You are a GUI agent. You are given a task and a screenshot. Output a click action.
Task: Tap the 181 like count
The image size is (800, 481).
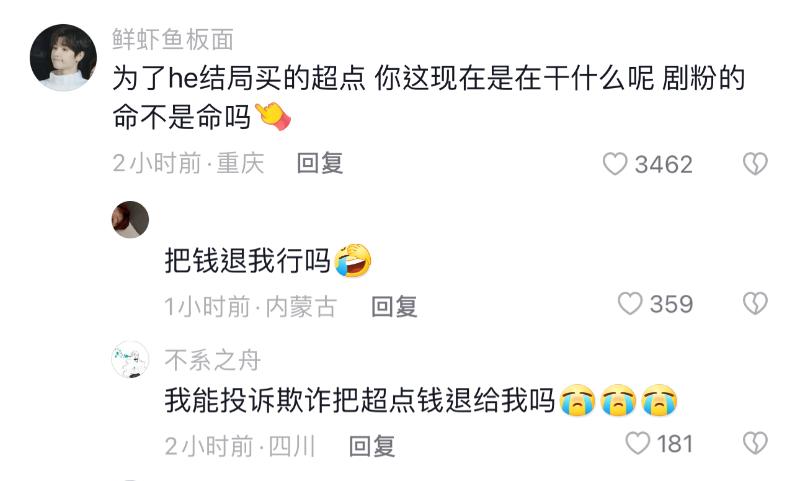pyautogui.click(x=674, y=443)
